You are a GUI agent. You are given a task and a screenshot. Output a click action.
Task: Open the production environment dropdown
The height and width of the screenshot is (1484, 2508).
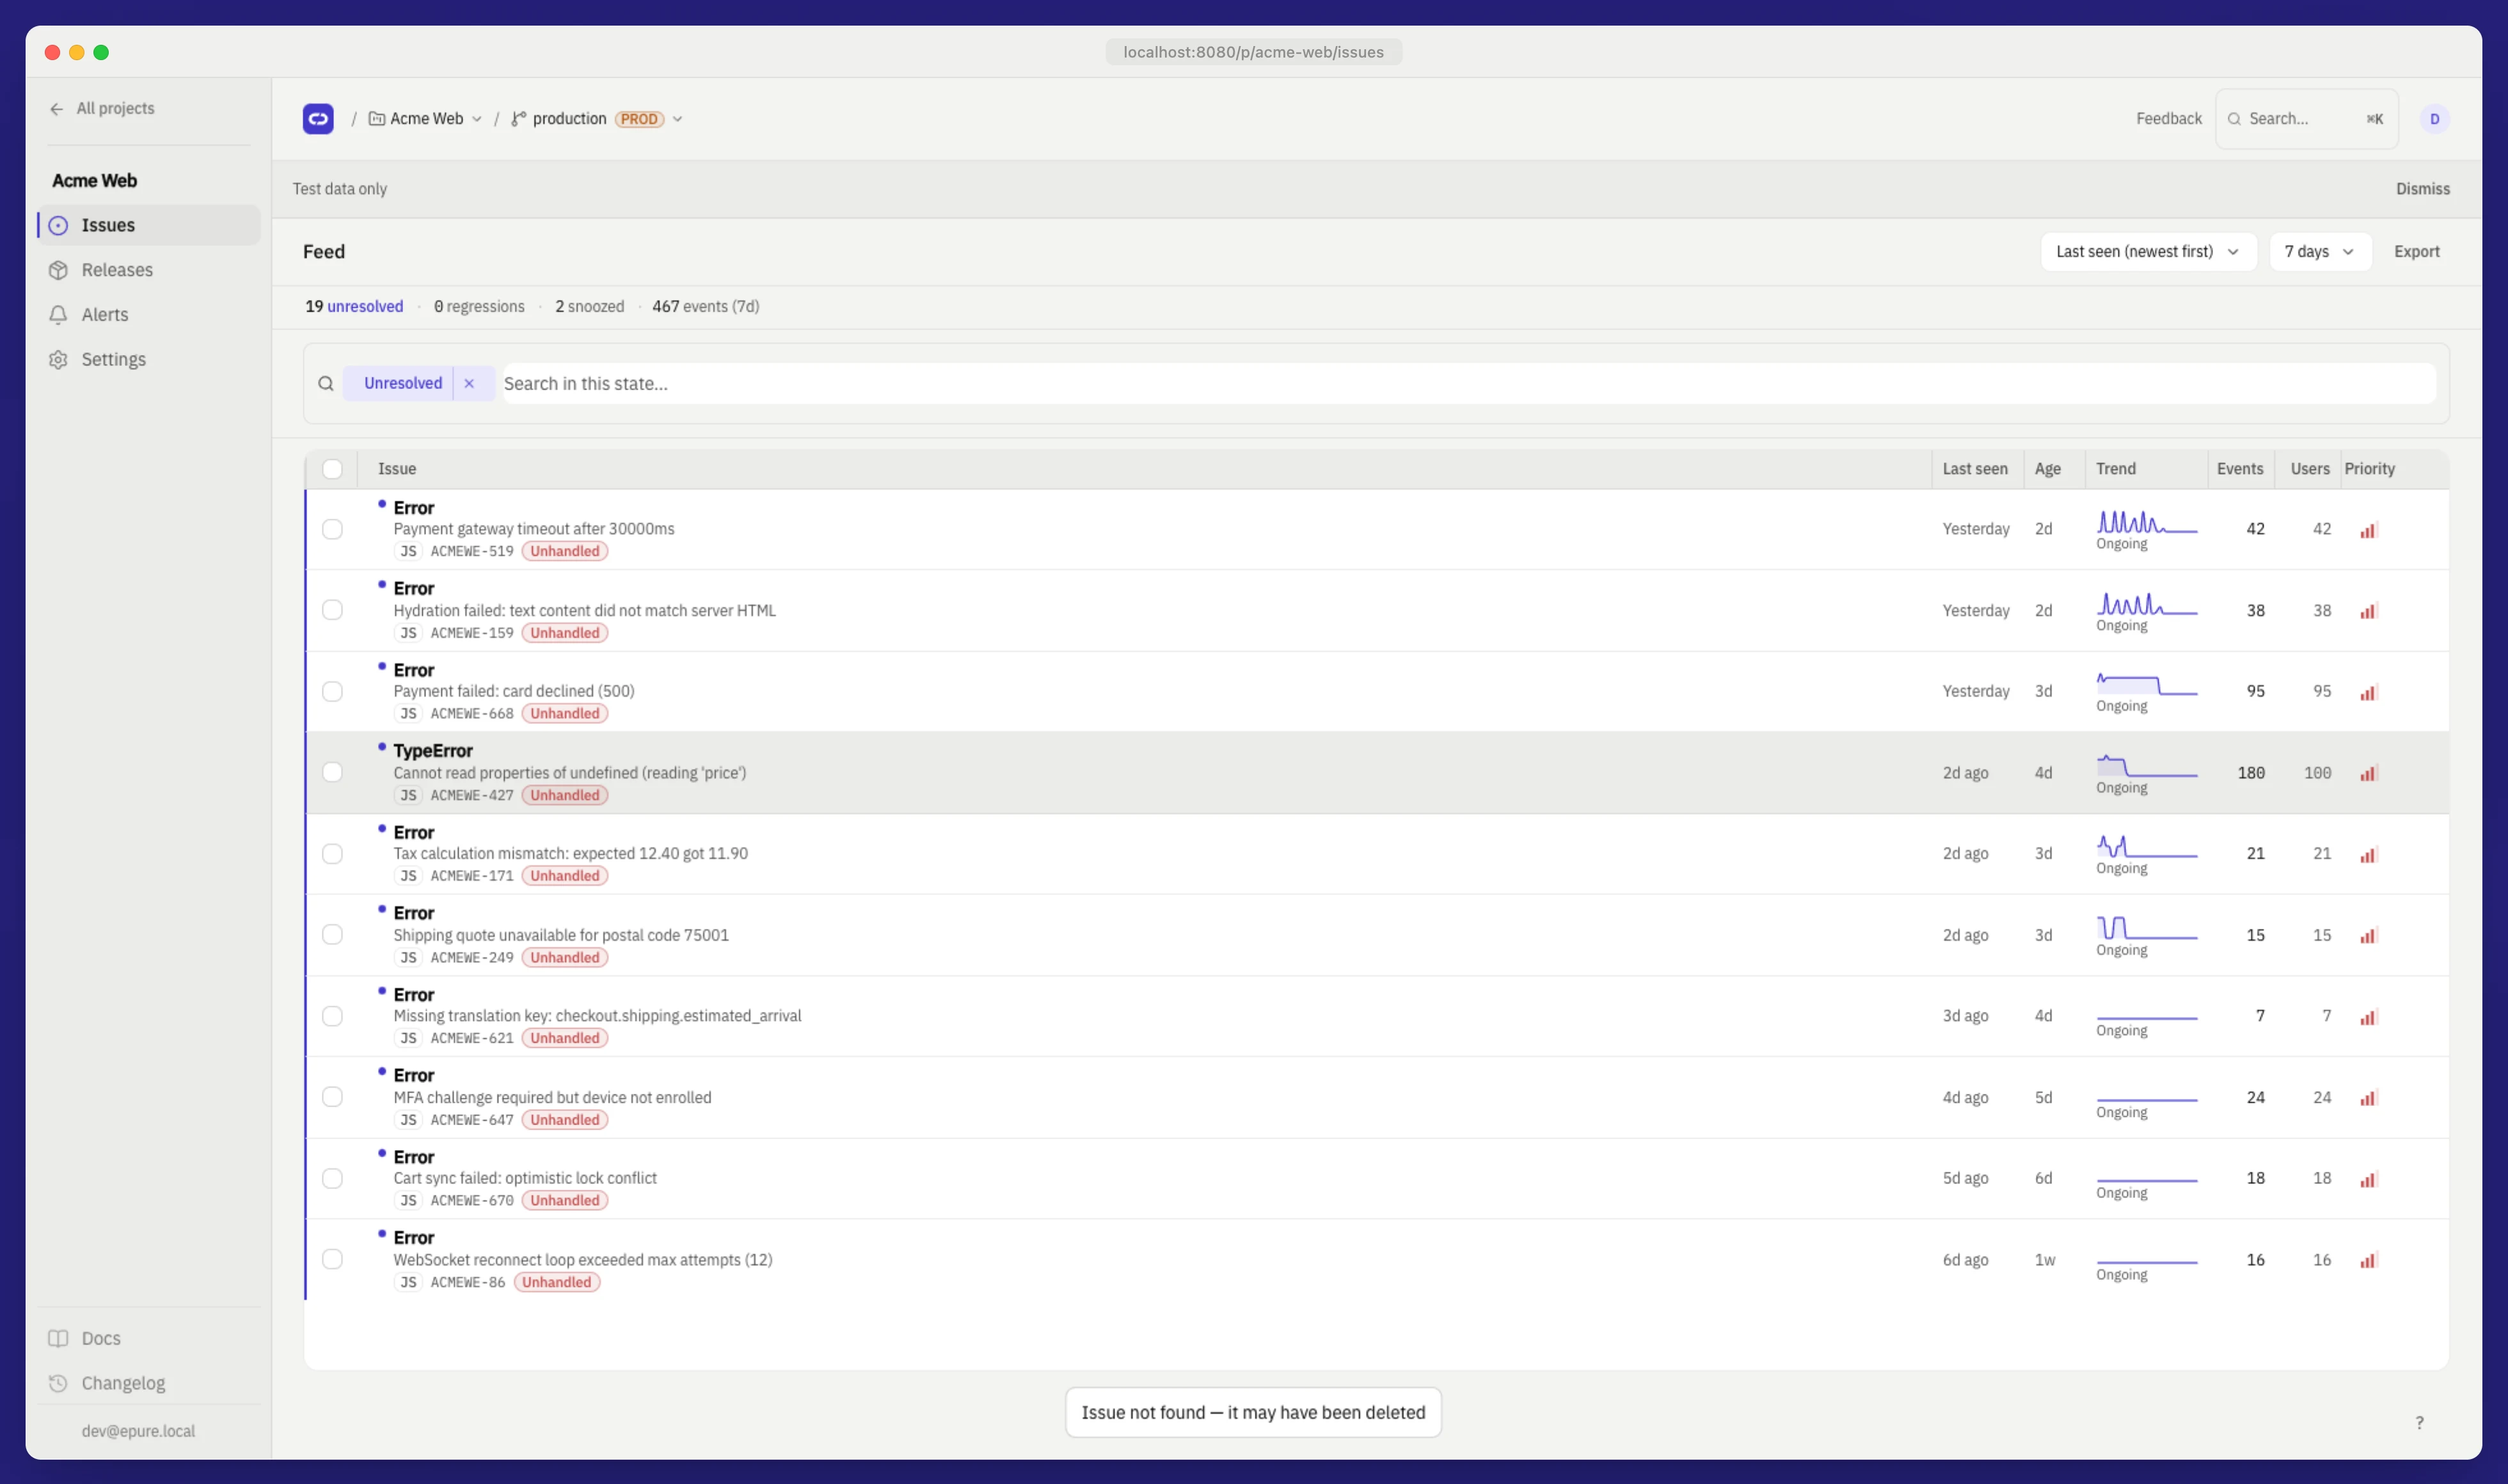click(x=597, y=119)
